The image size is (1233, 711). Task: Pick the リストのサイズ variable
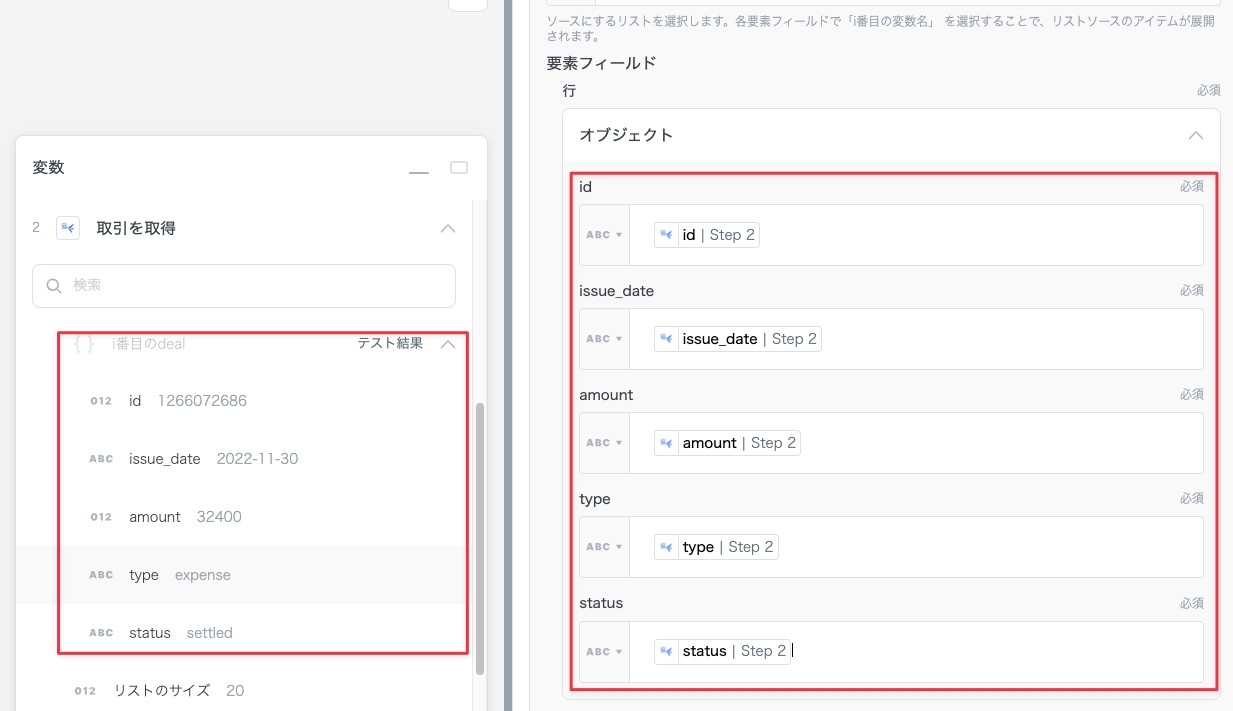pyautogui.click(x=162, y=691)
